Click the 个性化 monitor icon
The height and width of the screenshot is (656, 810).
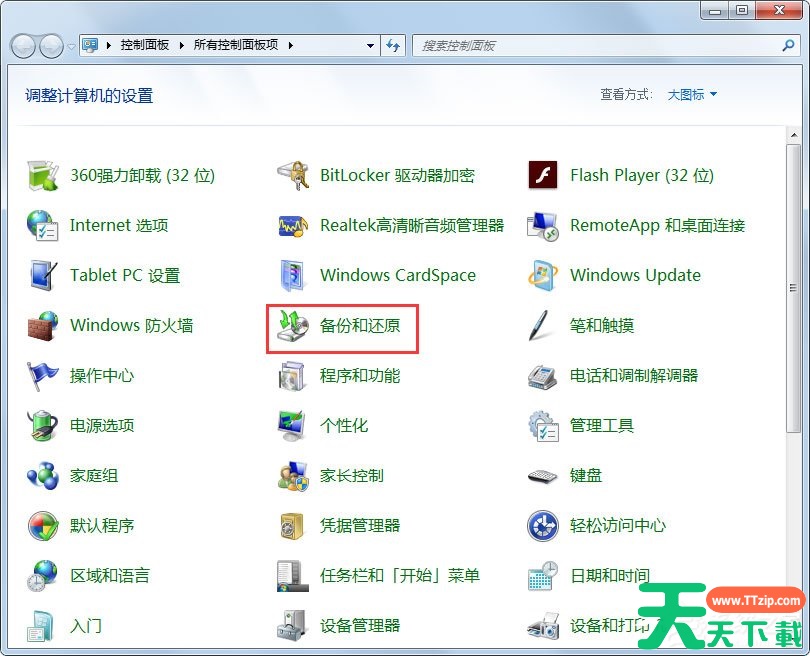(292, 426)
